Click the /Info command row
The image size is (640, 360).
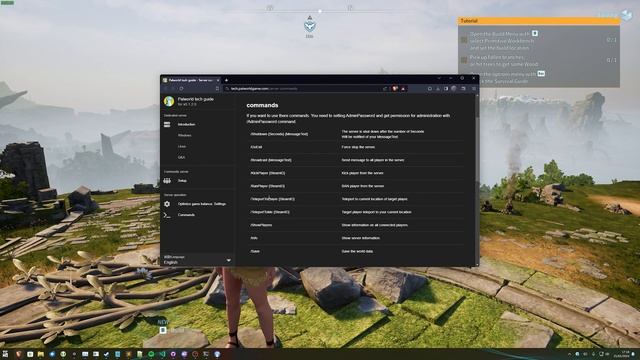pyautogui.click(x=356, y=238)
